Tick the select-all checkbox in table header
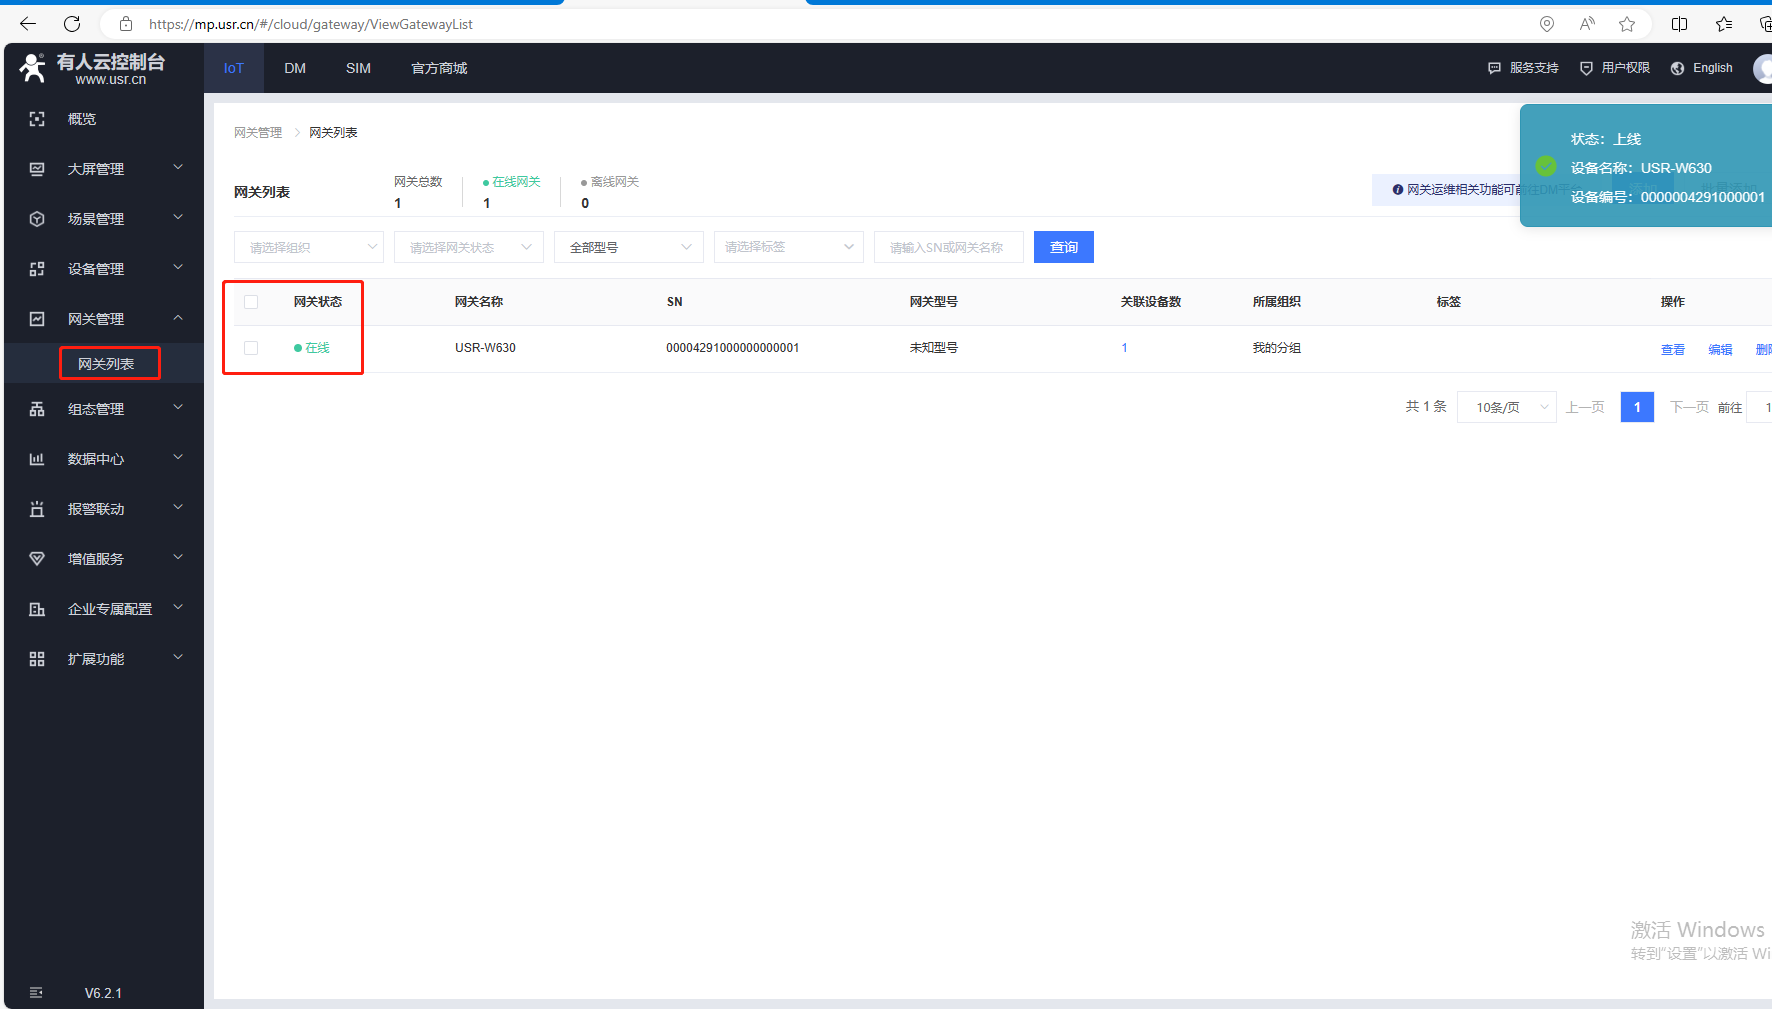Screen dimensions: 1772x1009 [x=251, y=302]
